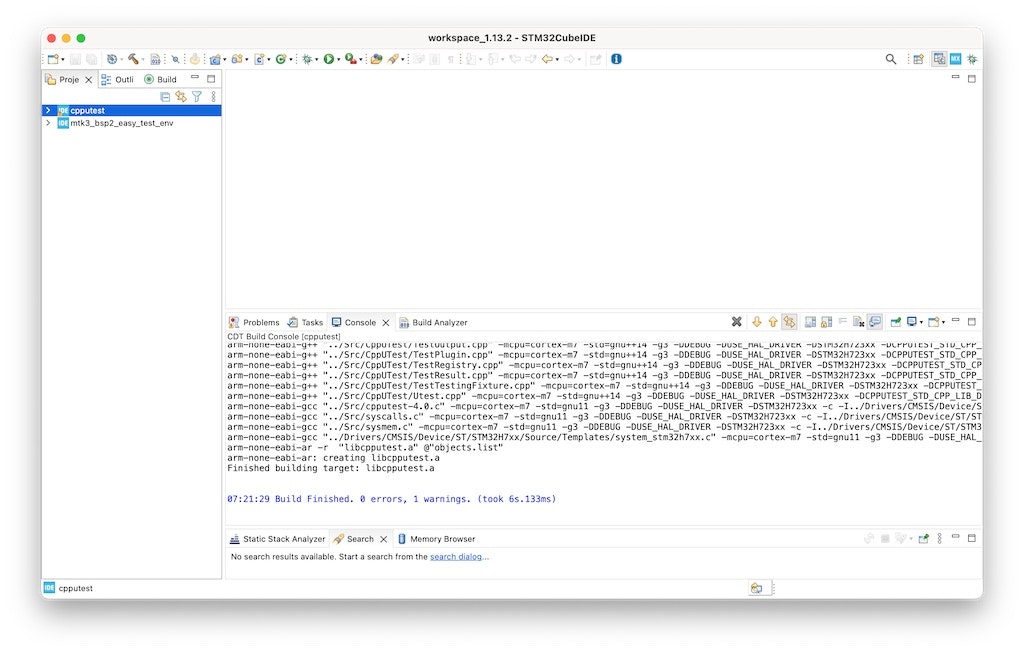Build the project with the hammer icon

click(x=131, y=58)
